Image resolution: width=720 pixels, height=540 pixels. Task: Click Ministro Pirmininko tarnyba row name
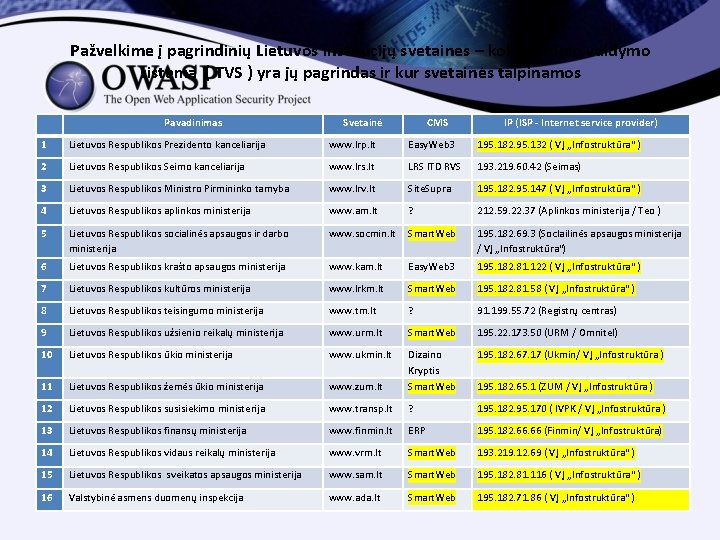click(x=179, y=189)
